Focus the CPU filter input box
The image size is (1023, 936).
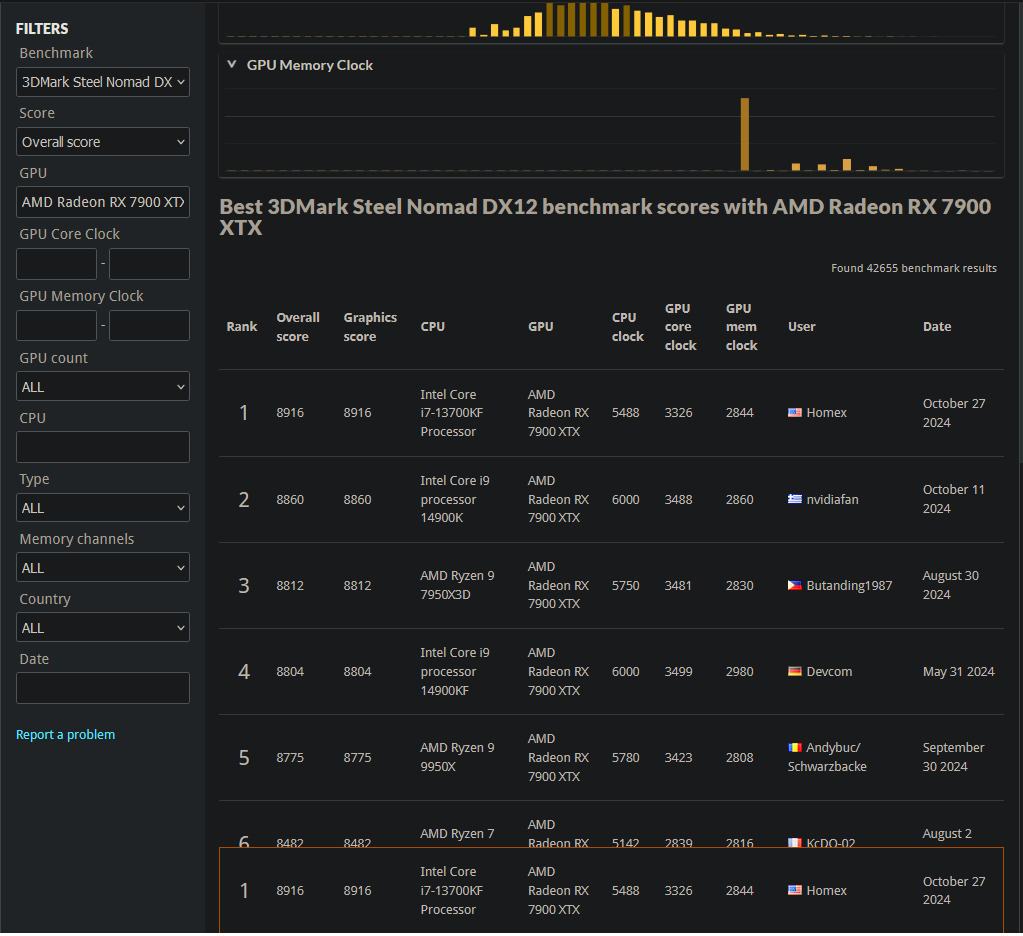click(103, 447)
